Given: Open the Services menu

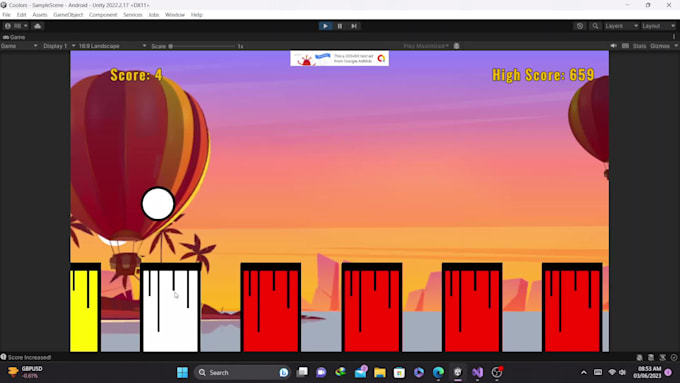Looking at the screenshot, I should 133,15.
